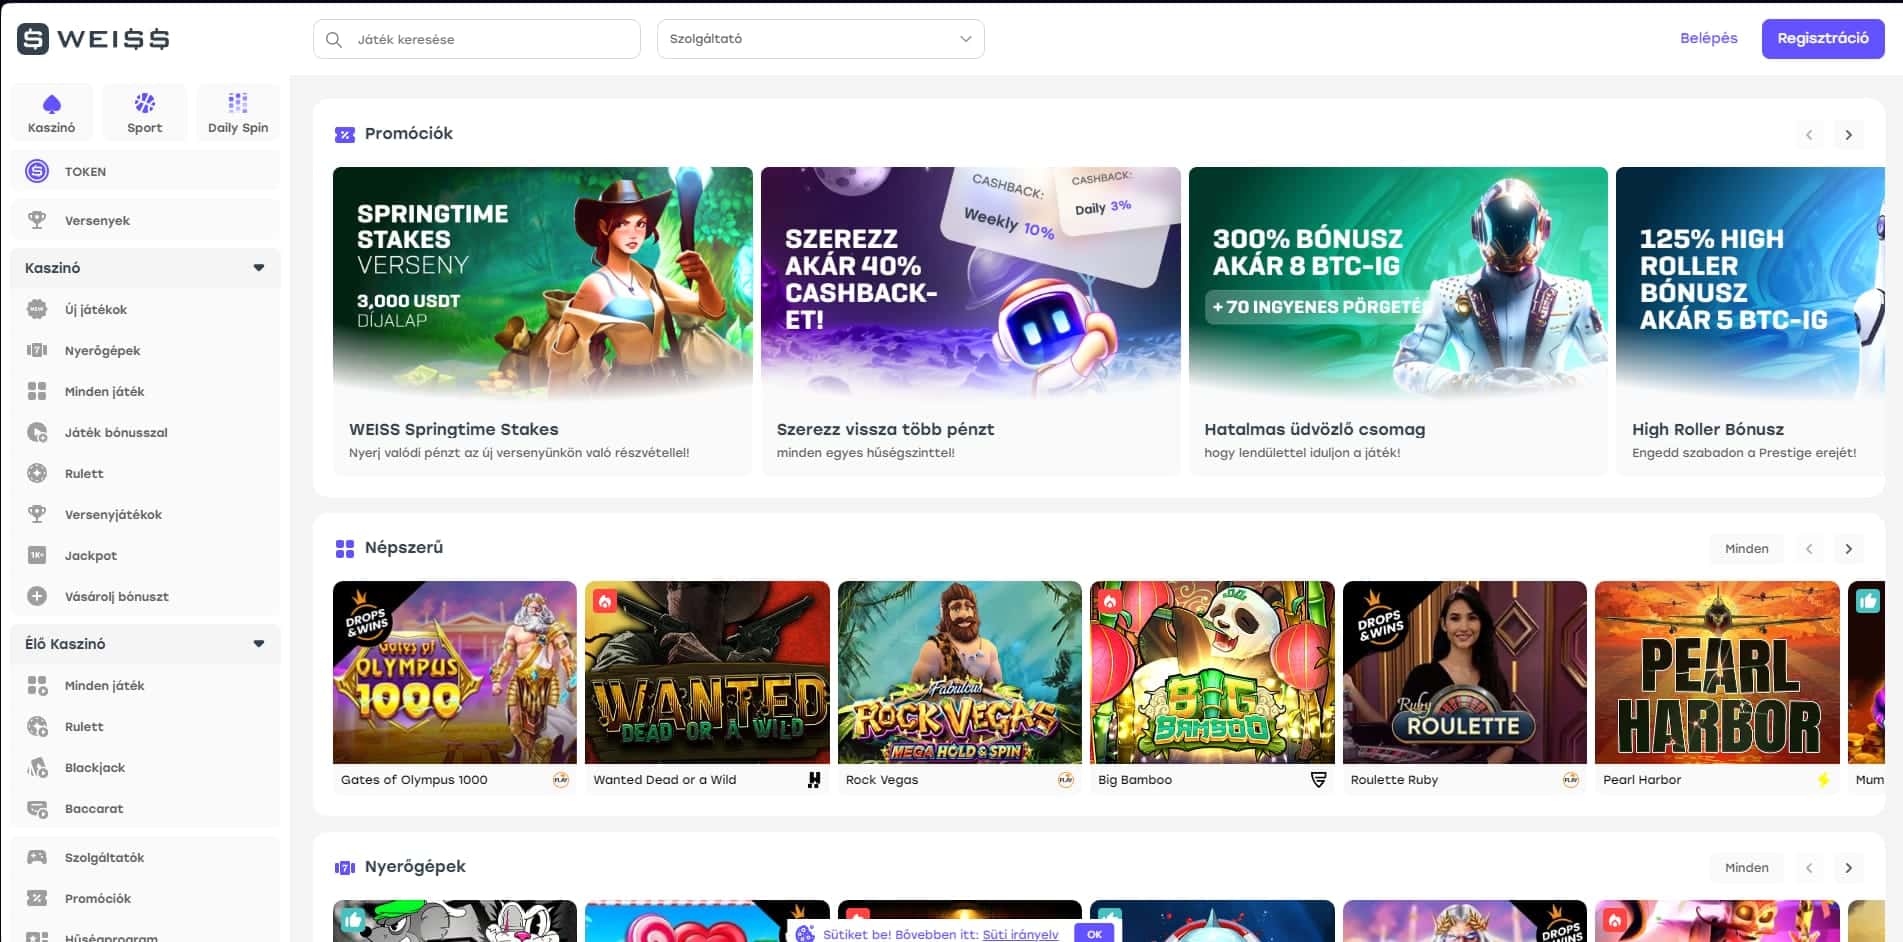Open the Gates of Olympus 1000 game thumbnail

click(455, 672)
